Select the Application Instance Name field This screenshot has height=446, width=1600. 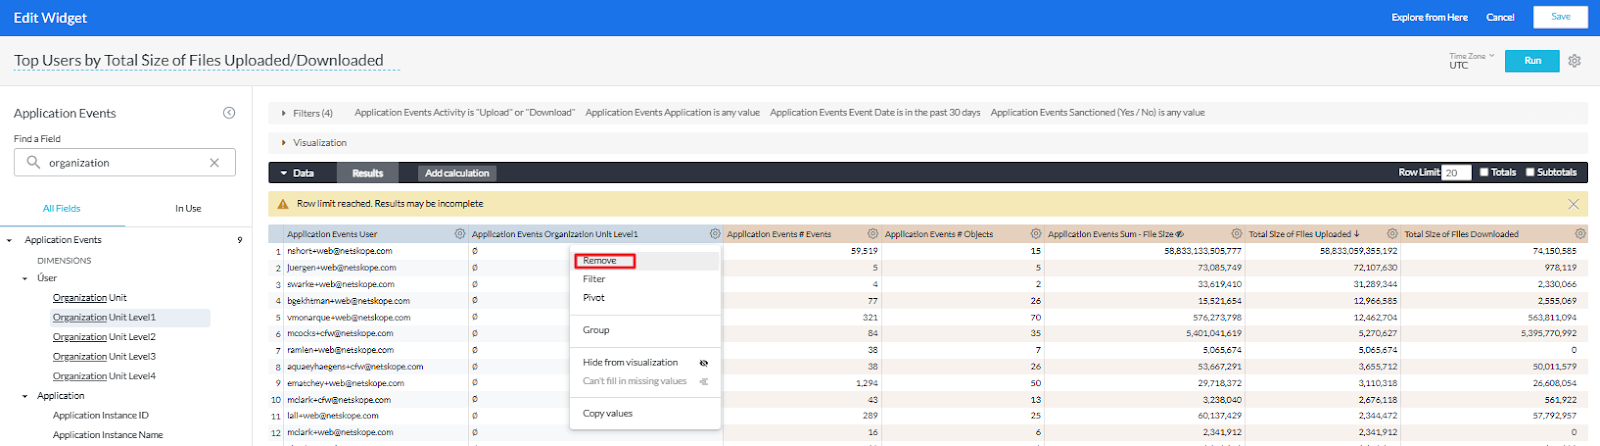click(108, 435)
